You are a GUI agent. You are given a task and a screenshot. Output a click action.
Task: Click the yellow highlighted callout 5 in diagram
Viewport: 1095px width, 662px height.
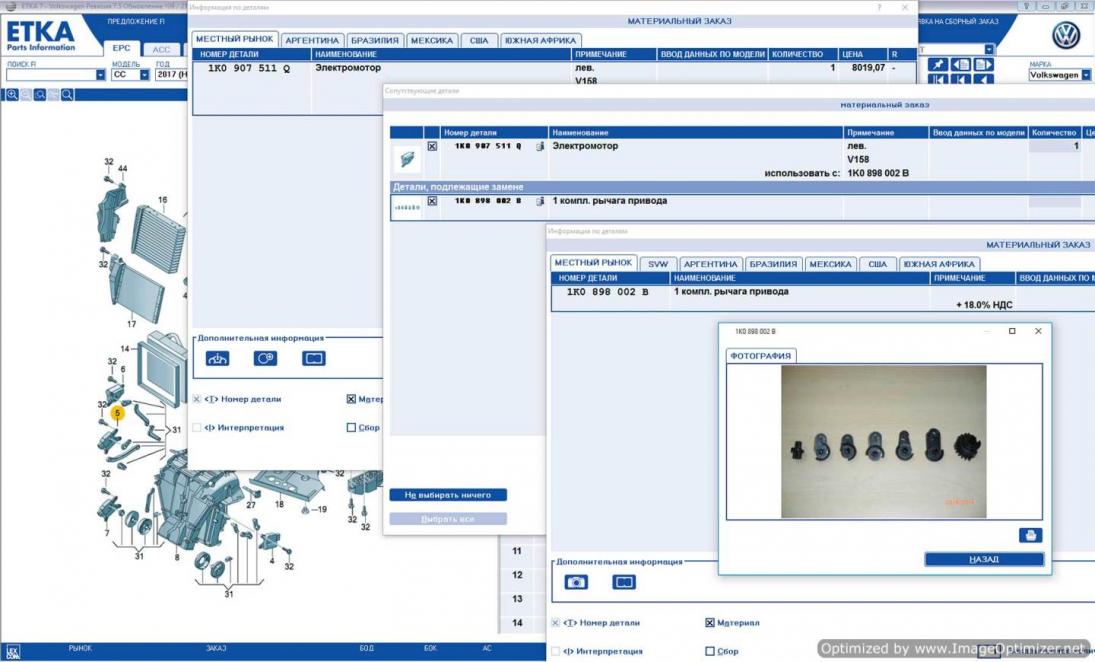tap(117, 413)
